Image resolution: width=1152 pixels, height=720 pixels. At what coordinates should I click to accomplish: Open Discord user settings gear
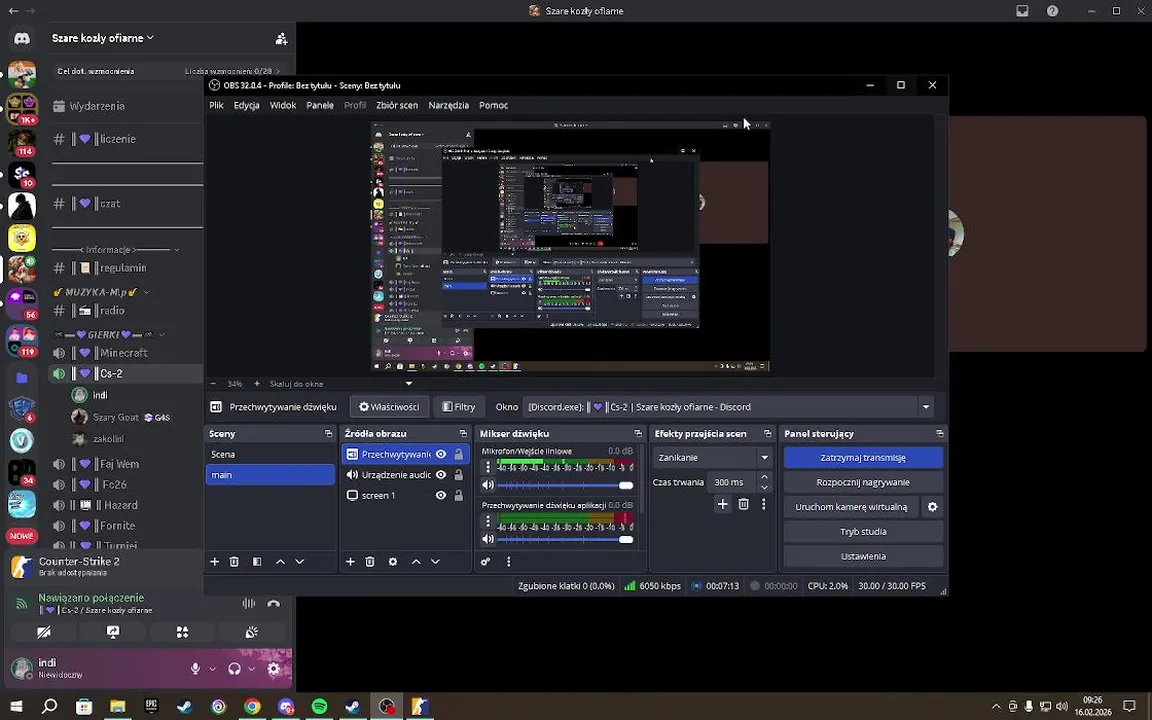(x=273, y=669)
